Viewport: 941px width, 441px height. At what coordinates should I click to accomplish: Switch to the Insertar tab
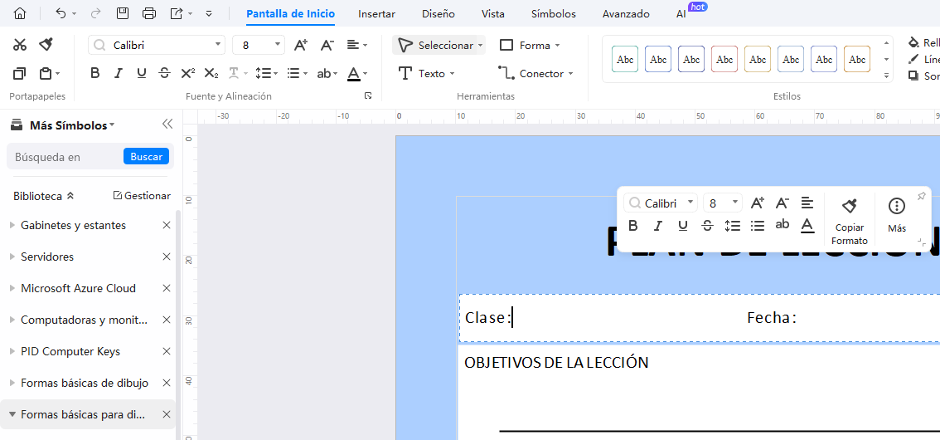[377, 14]
